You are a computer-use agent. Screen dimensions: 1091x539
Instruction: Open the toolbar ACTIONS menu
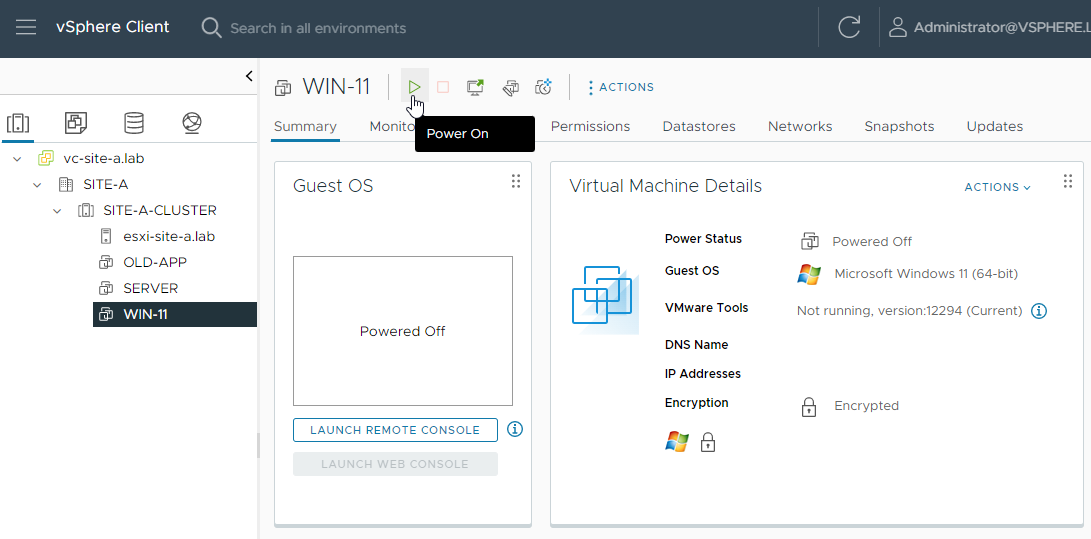pos(621,88)
